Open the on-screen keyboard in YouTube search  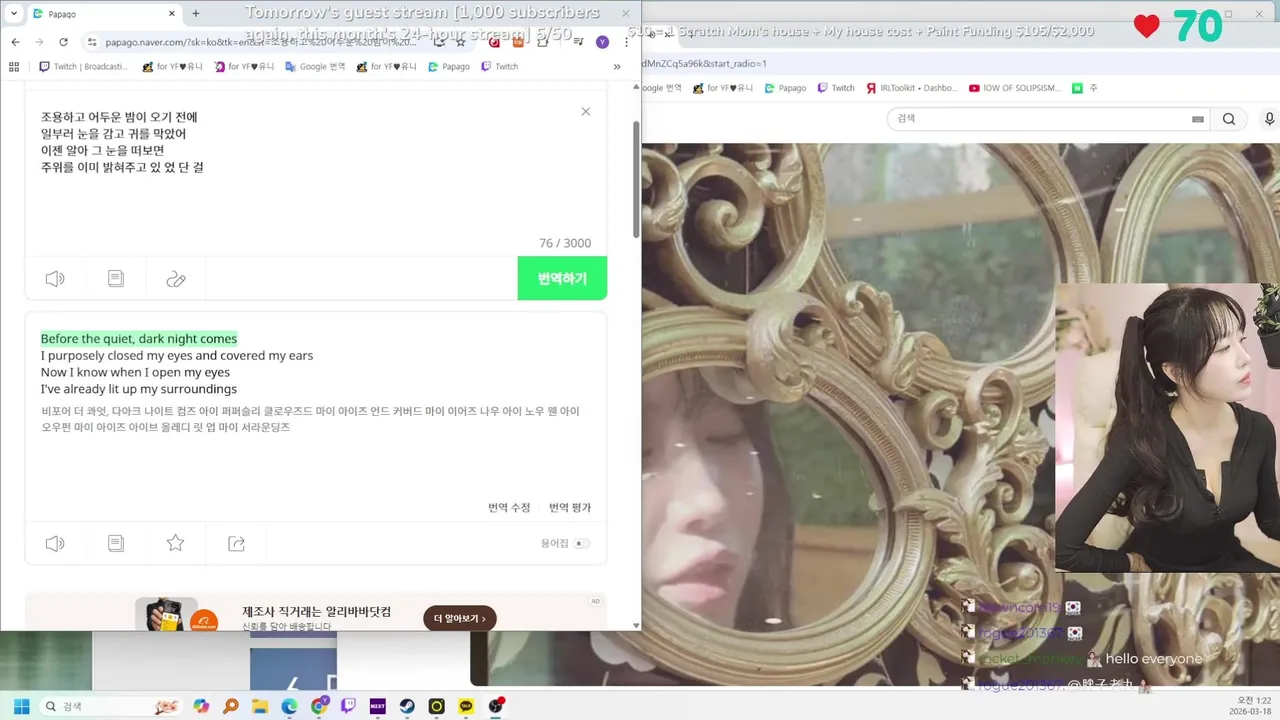[x=1198, y=119]
